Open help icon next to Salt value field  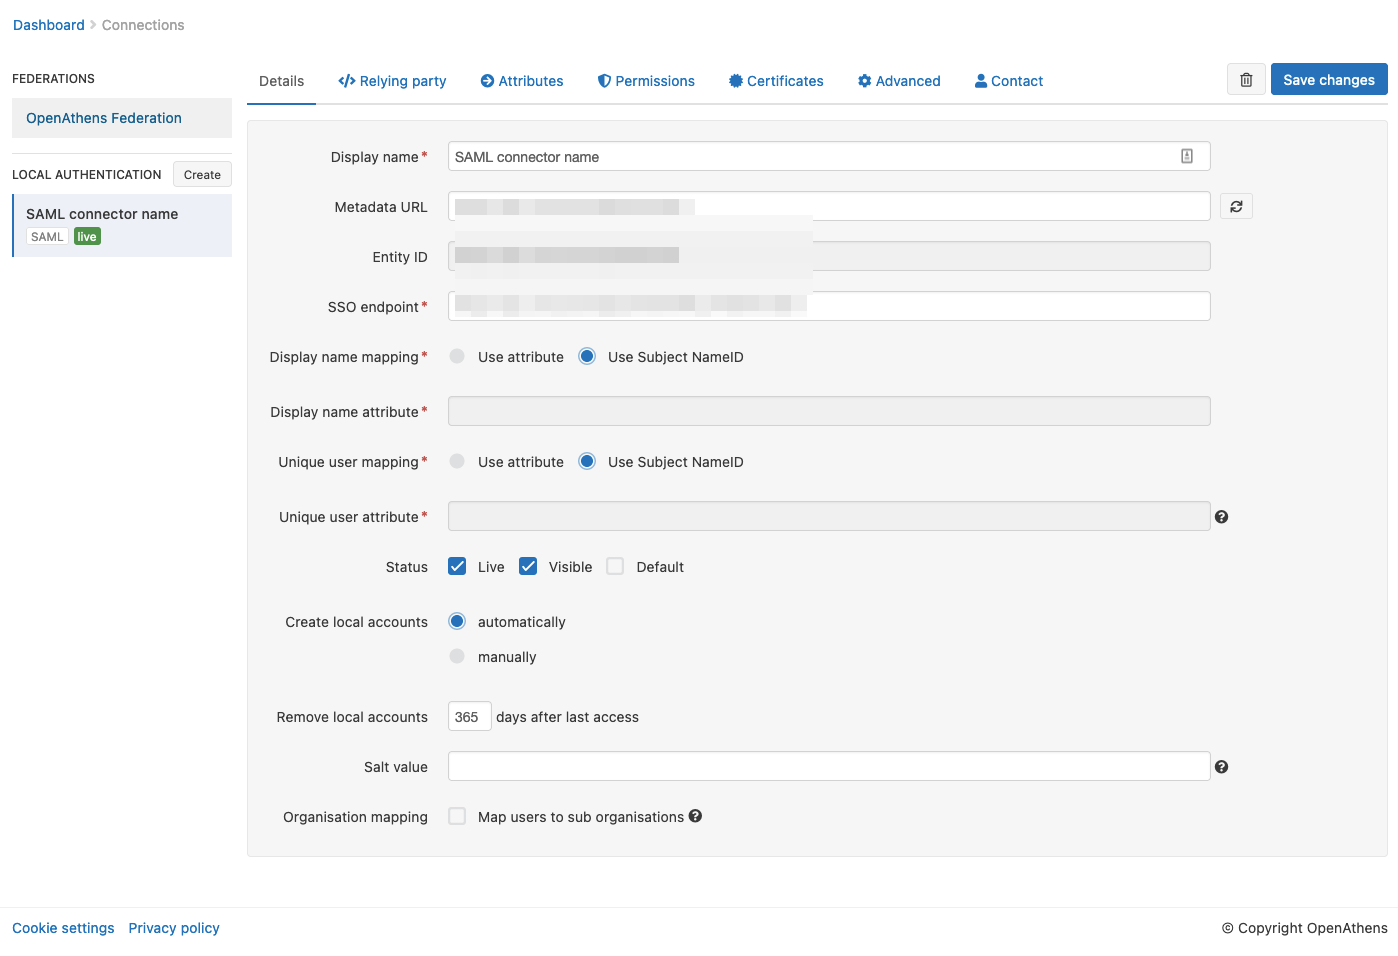click(1221, 766)
